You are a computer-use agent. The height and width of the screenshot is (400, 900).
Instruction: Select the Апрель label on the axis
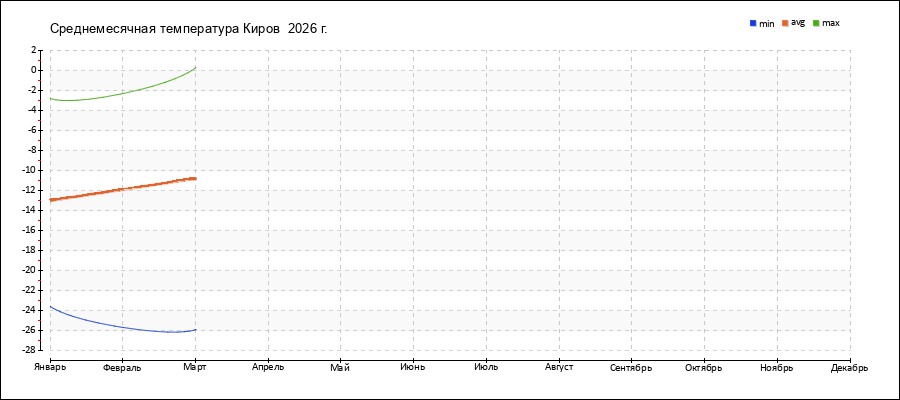(x=268, y=367)
